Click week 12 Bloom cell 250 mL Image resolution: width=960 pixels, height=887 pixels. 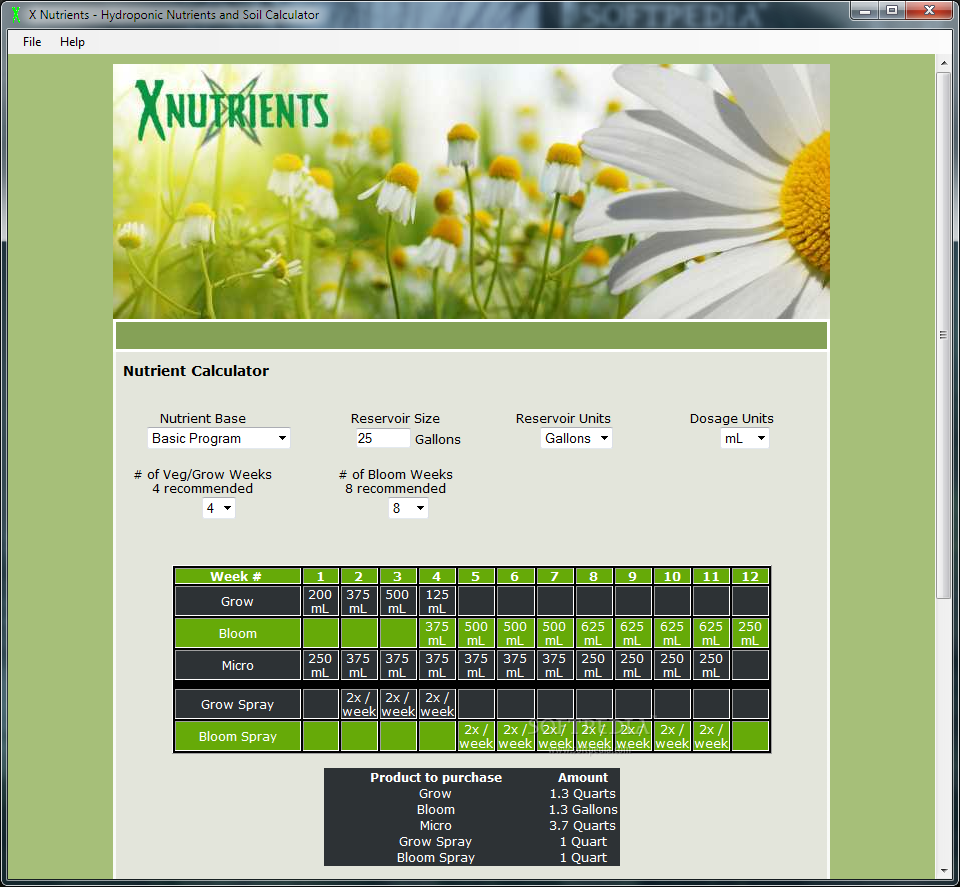[x=750, y=633]
